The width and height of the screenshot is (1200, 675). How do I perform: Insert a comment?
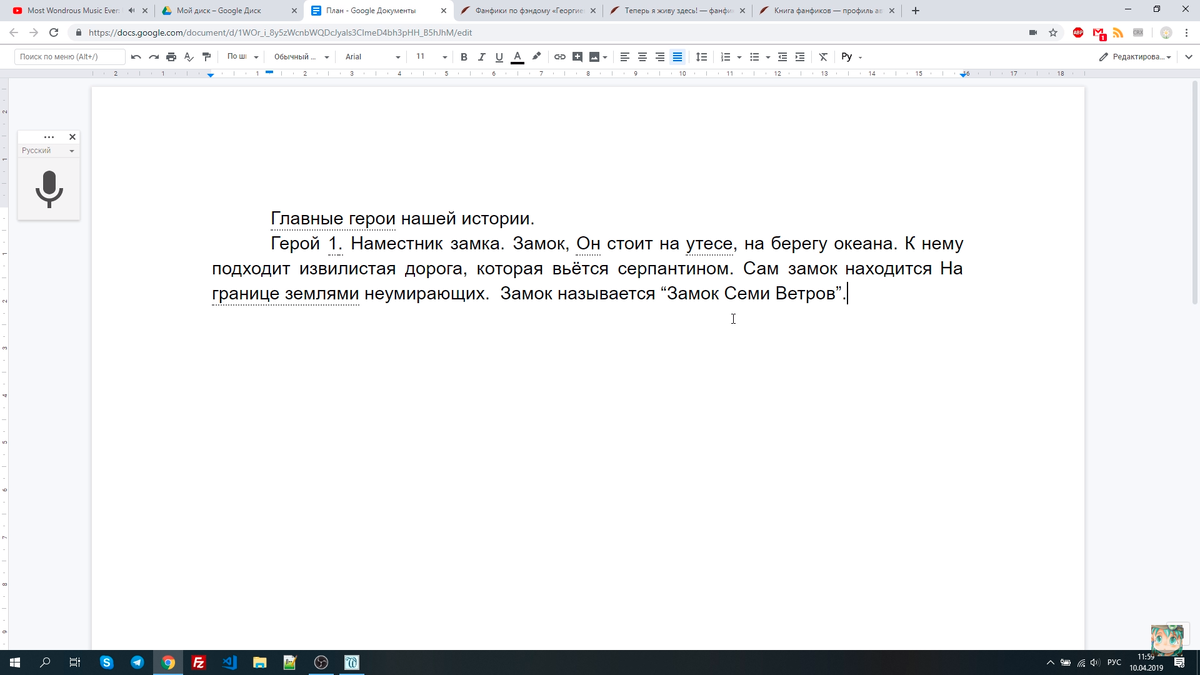[x=577, y=57]
